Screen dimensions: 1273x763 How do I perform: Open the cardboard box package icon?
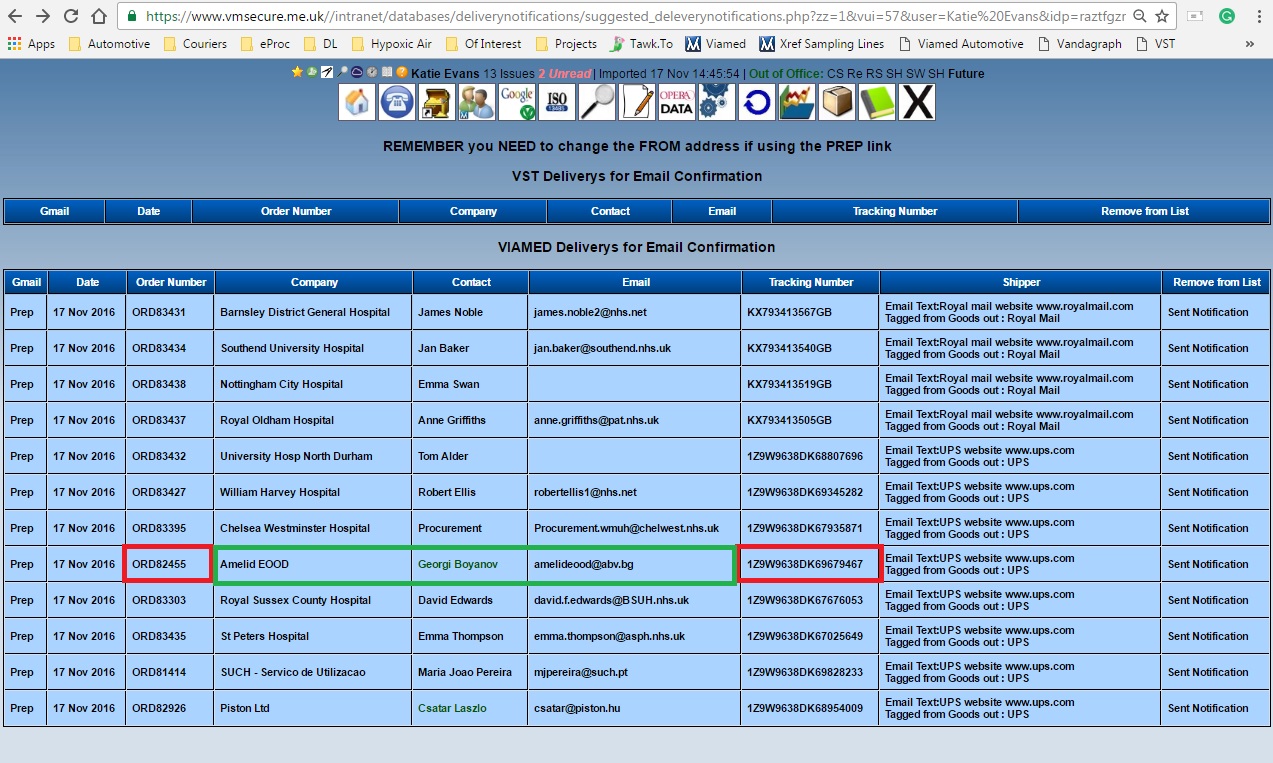click(x=837, y=102)
